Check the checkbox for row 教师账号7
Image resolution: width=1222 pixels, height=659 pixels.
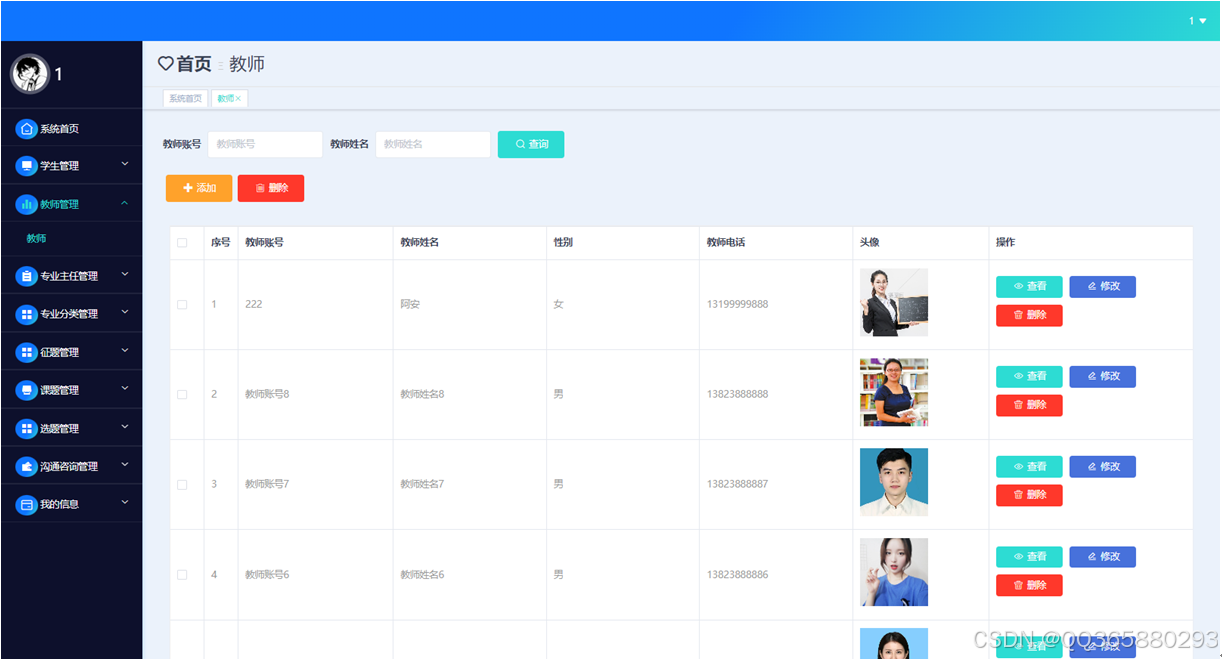(x=182, y=485)
